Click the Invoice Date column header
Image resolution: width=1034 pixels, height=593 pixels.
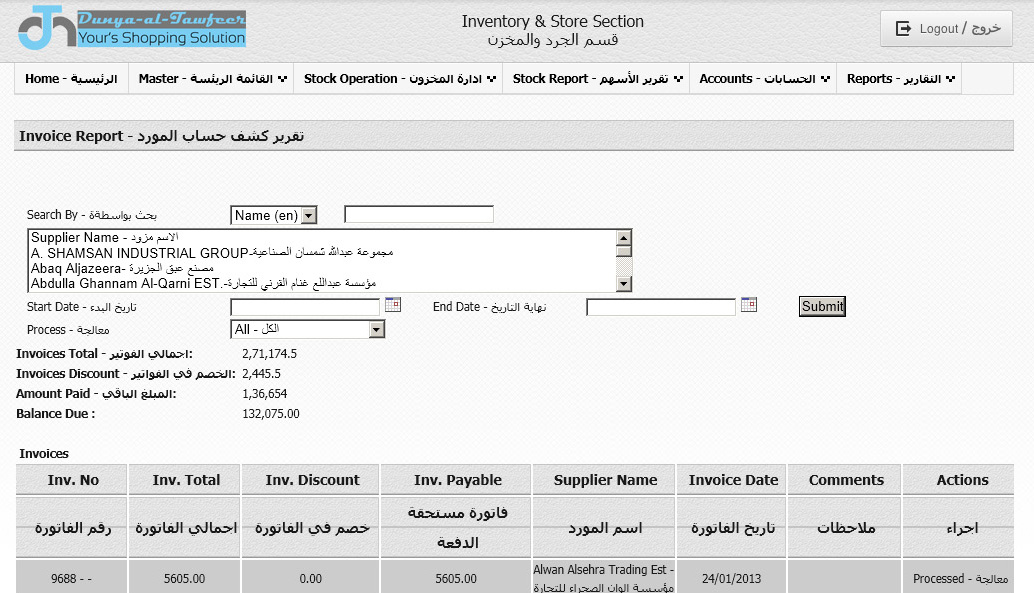733,480
